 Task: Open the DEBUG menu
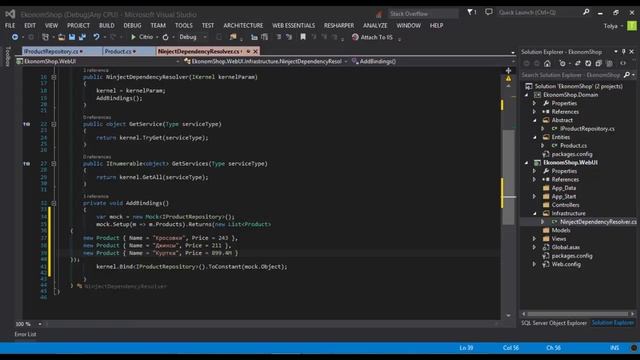pos(132,25)
